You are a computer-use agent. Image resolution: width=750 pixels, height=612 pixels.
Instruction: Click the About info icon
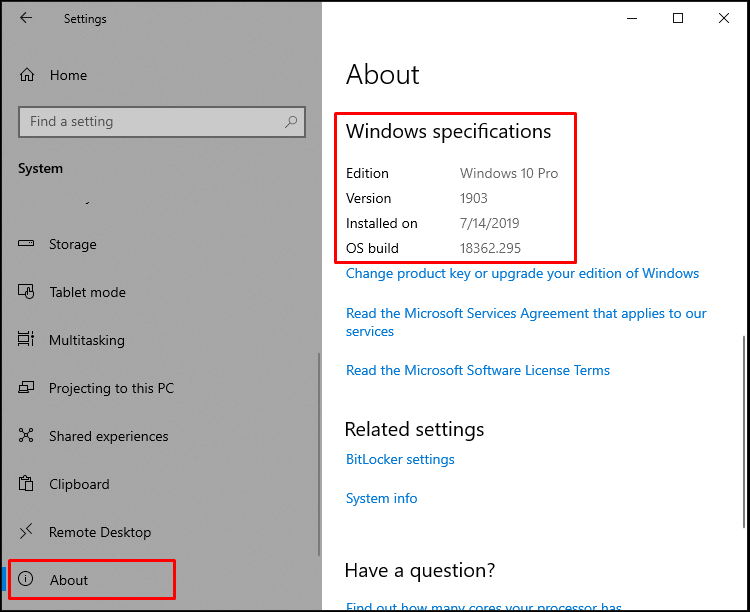click(x=27, y=580)
